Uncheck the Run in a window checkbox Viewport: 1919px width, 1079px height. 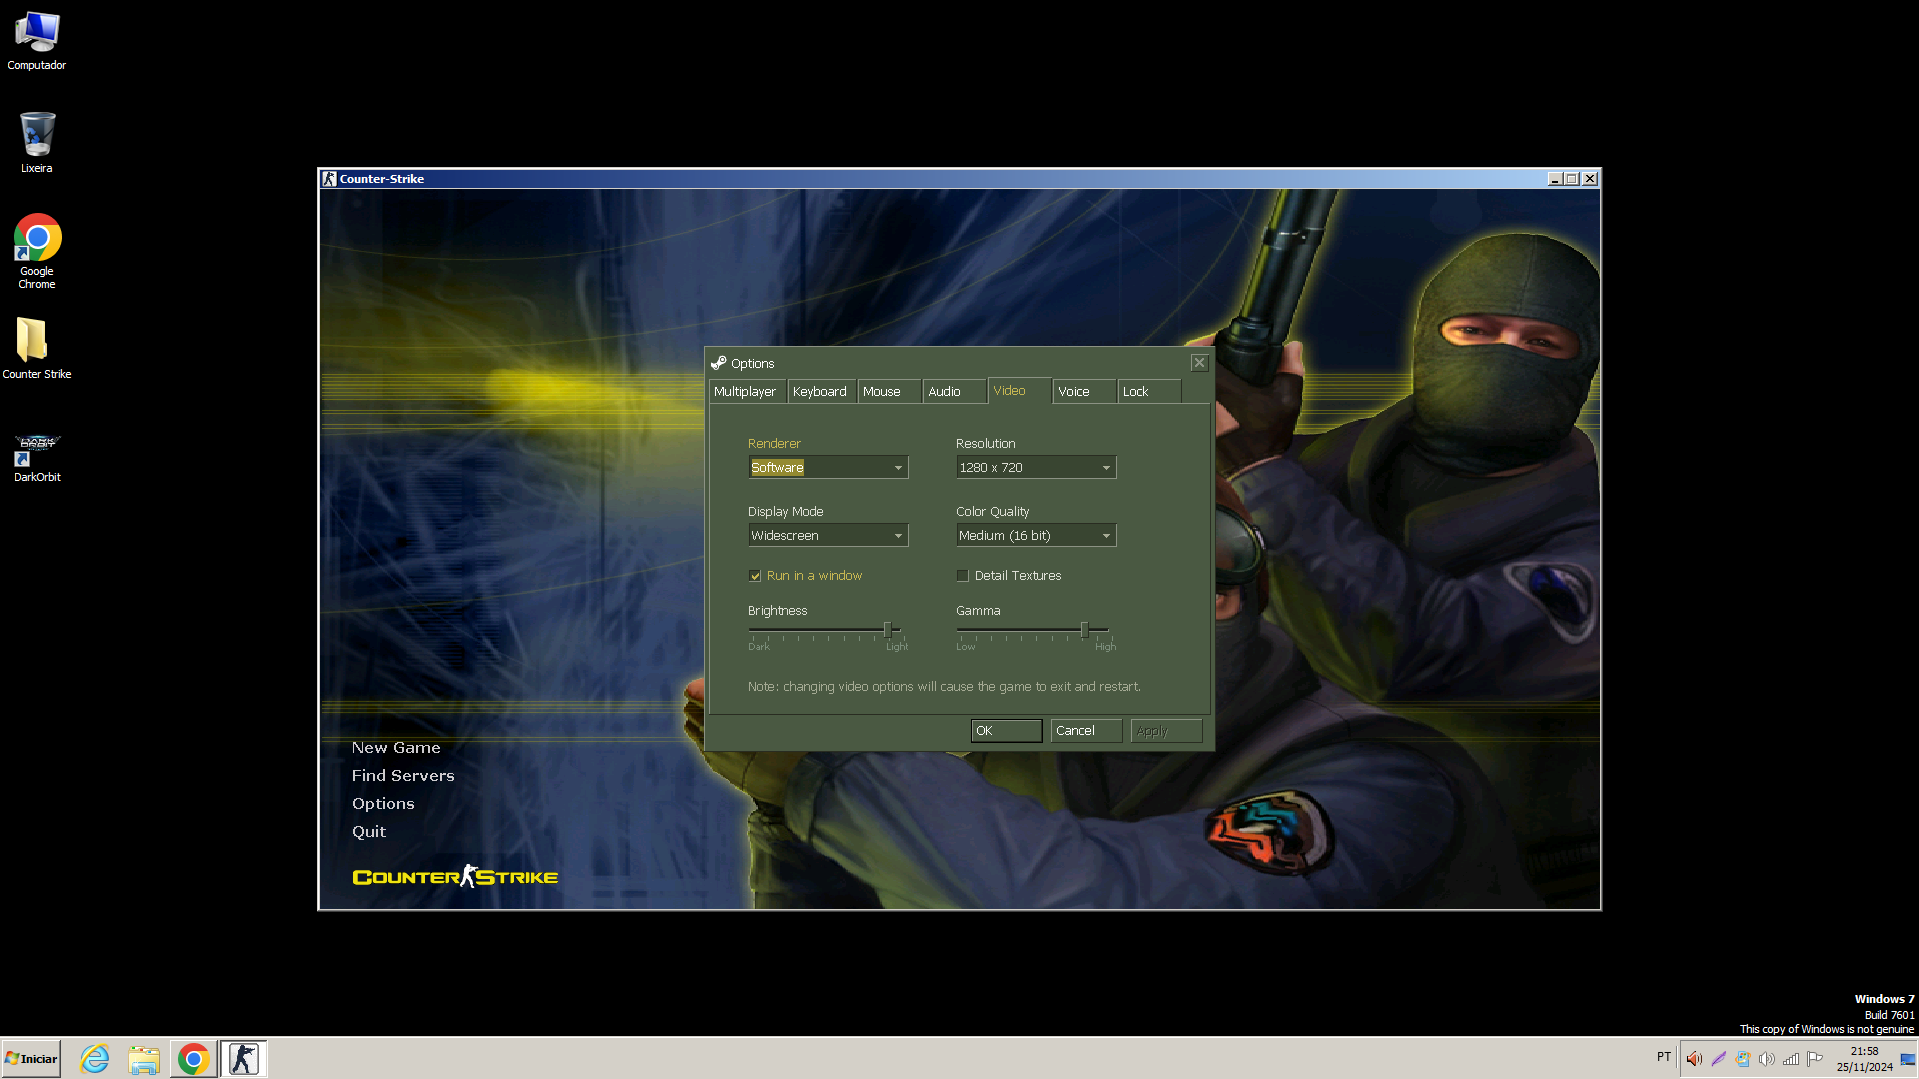coord(755,576)
